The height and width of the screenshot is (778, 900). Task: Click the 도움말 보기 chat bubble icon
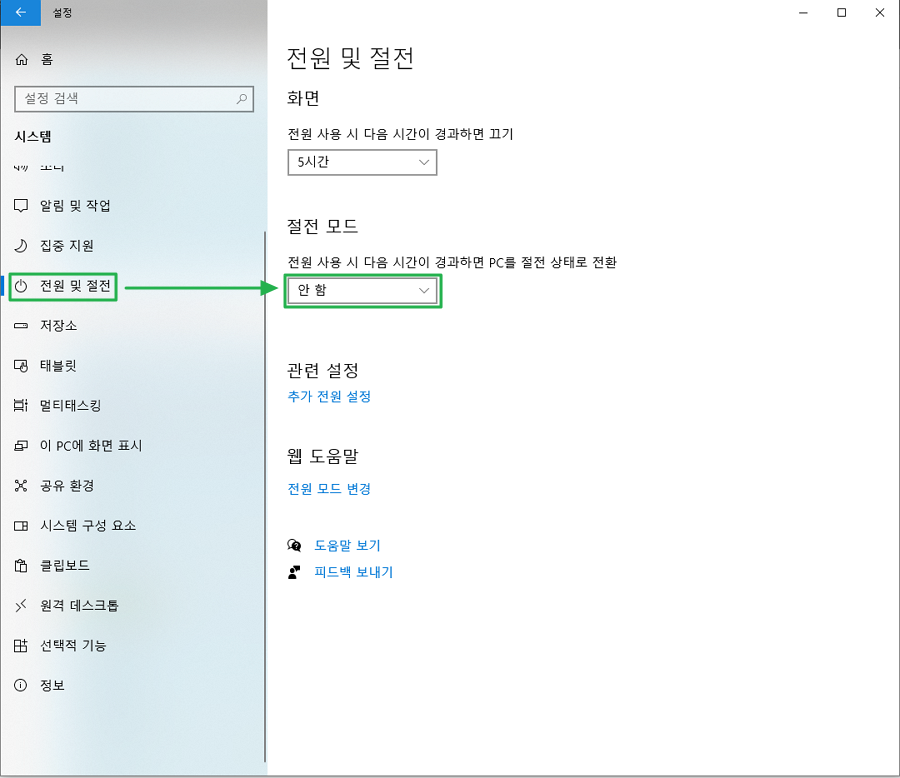[294, 545]
